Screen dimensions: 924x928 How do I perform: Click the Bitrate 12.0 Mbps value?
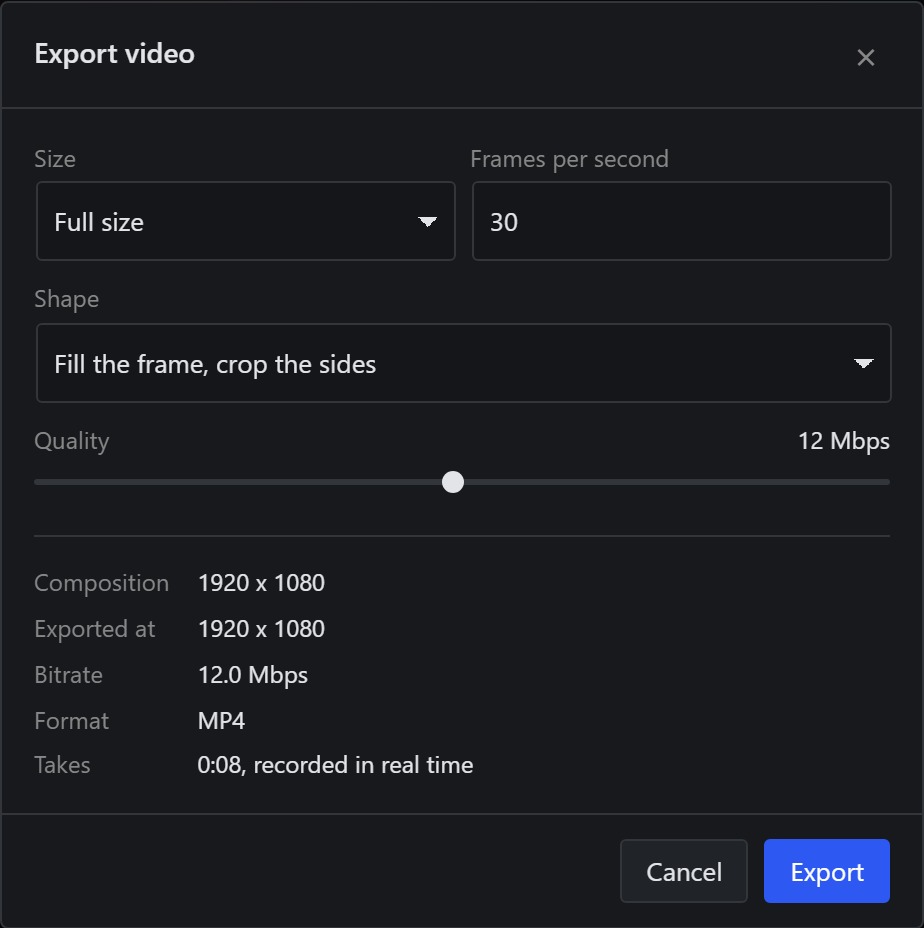[253, 675]
